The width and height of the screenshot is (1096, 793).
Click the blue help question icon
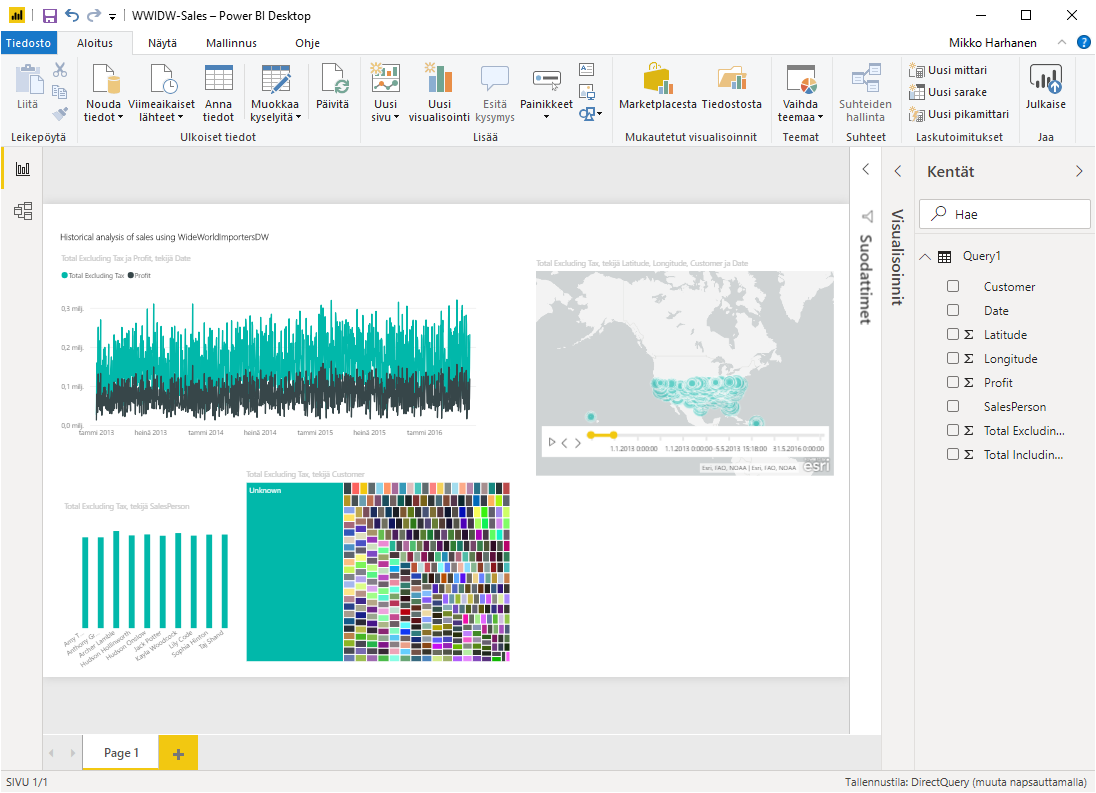click(x=1083, y=43)
